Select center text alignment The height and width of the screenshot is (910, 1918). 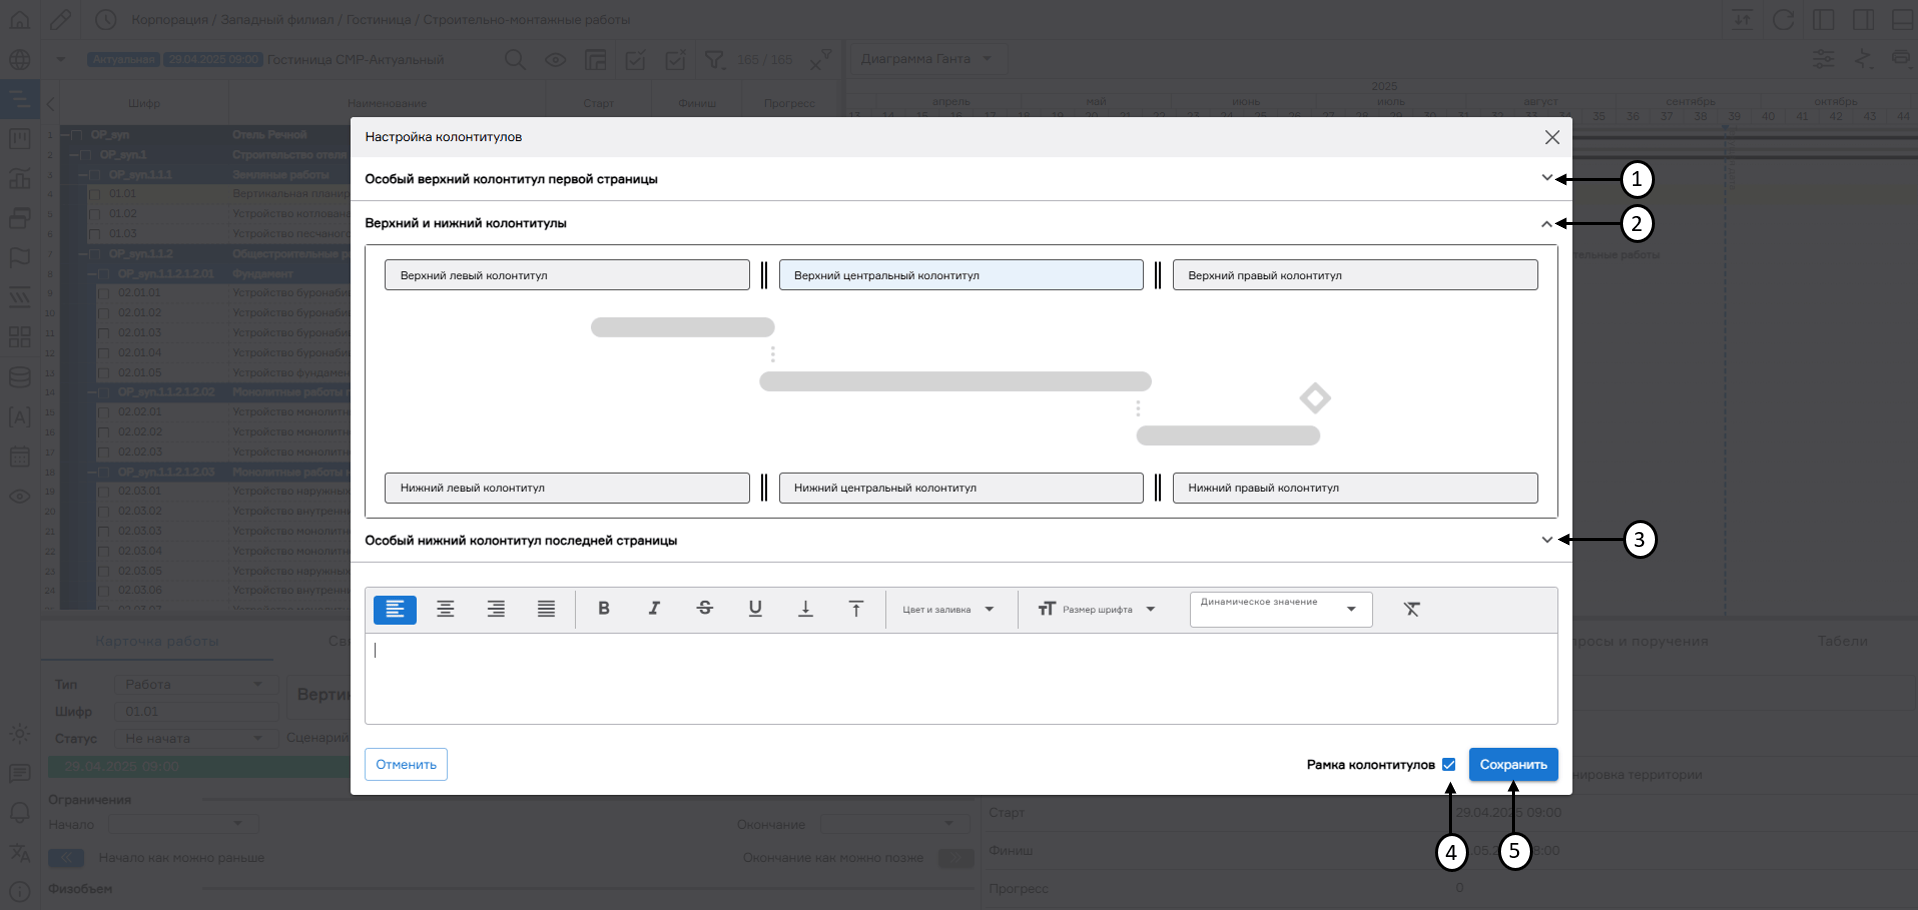click(445, 609)
